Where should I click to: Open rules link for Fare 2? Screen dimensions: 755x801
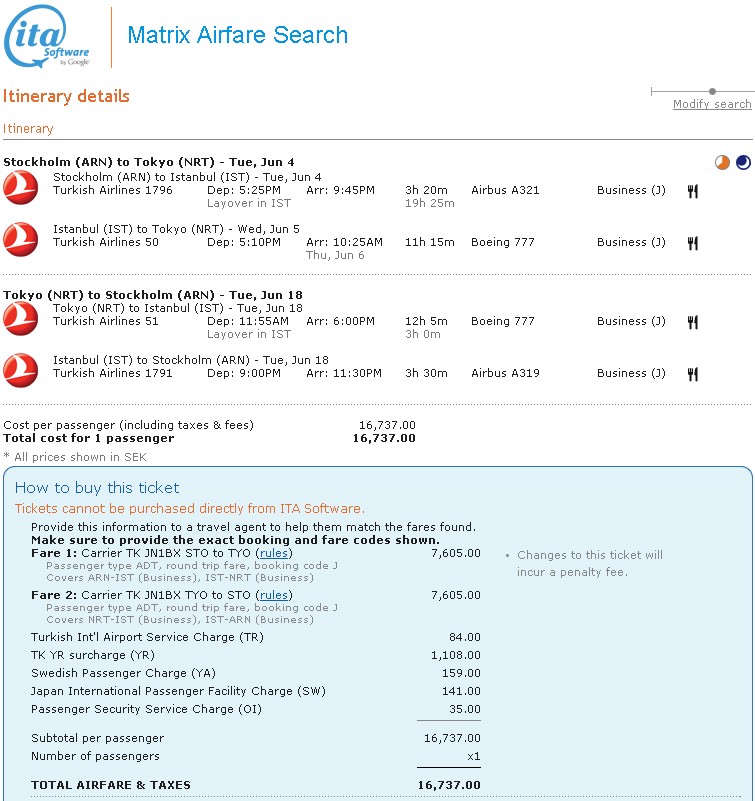[x=274, y=595]
